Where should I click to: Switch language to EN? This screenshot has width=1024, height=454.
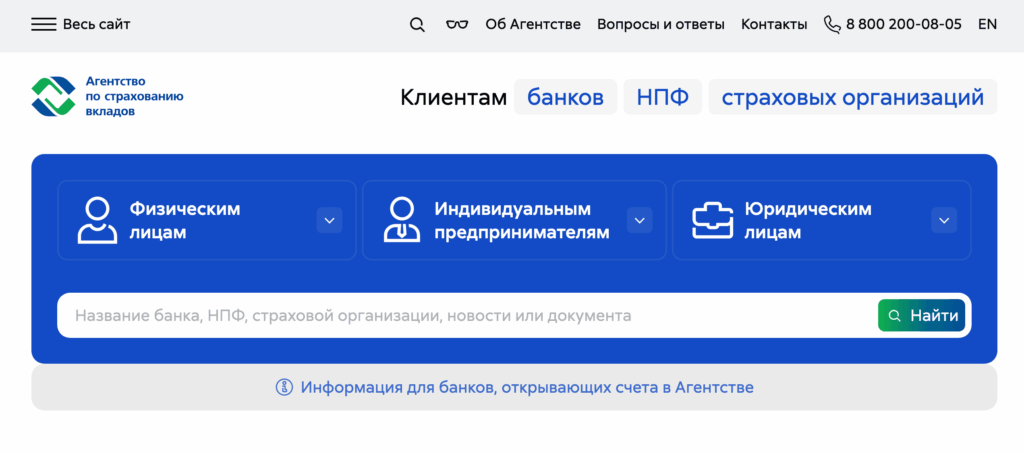click(x=987, y=25)
